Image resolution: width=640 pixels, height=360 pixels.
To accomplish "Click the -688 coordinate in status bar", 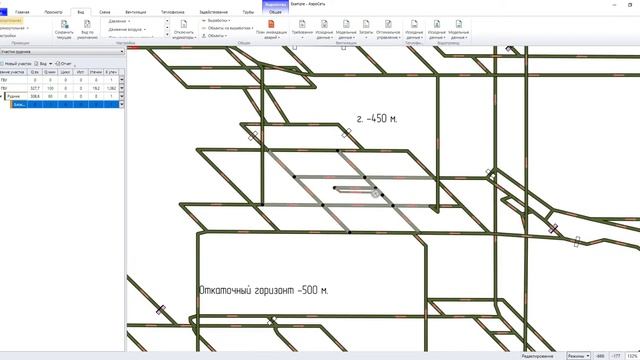I will [x=600, y=356].
